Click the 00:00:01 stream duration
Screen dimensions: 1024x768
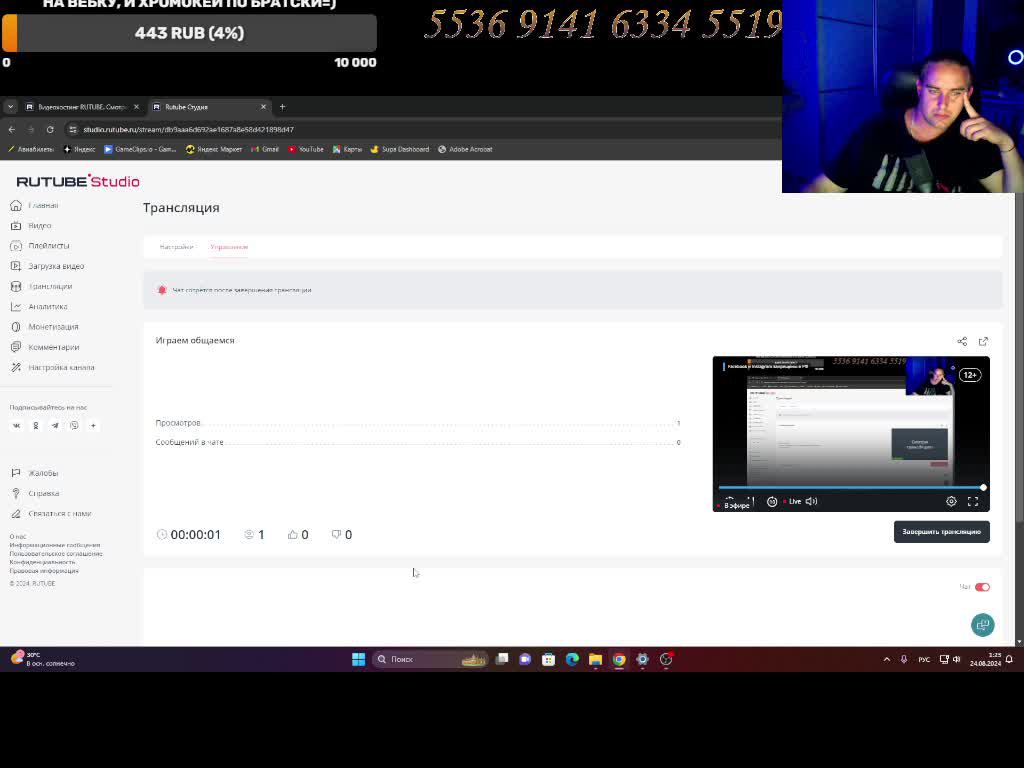click(196, 535)
